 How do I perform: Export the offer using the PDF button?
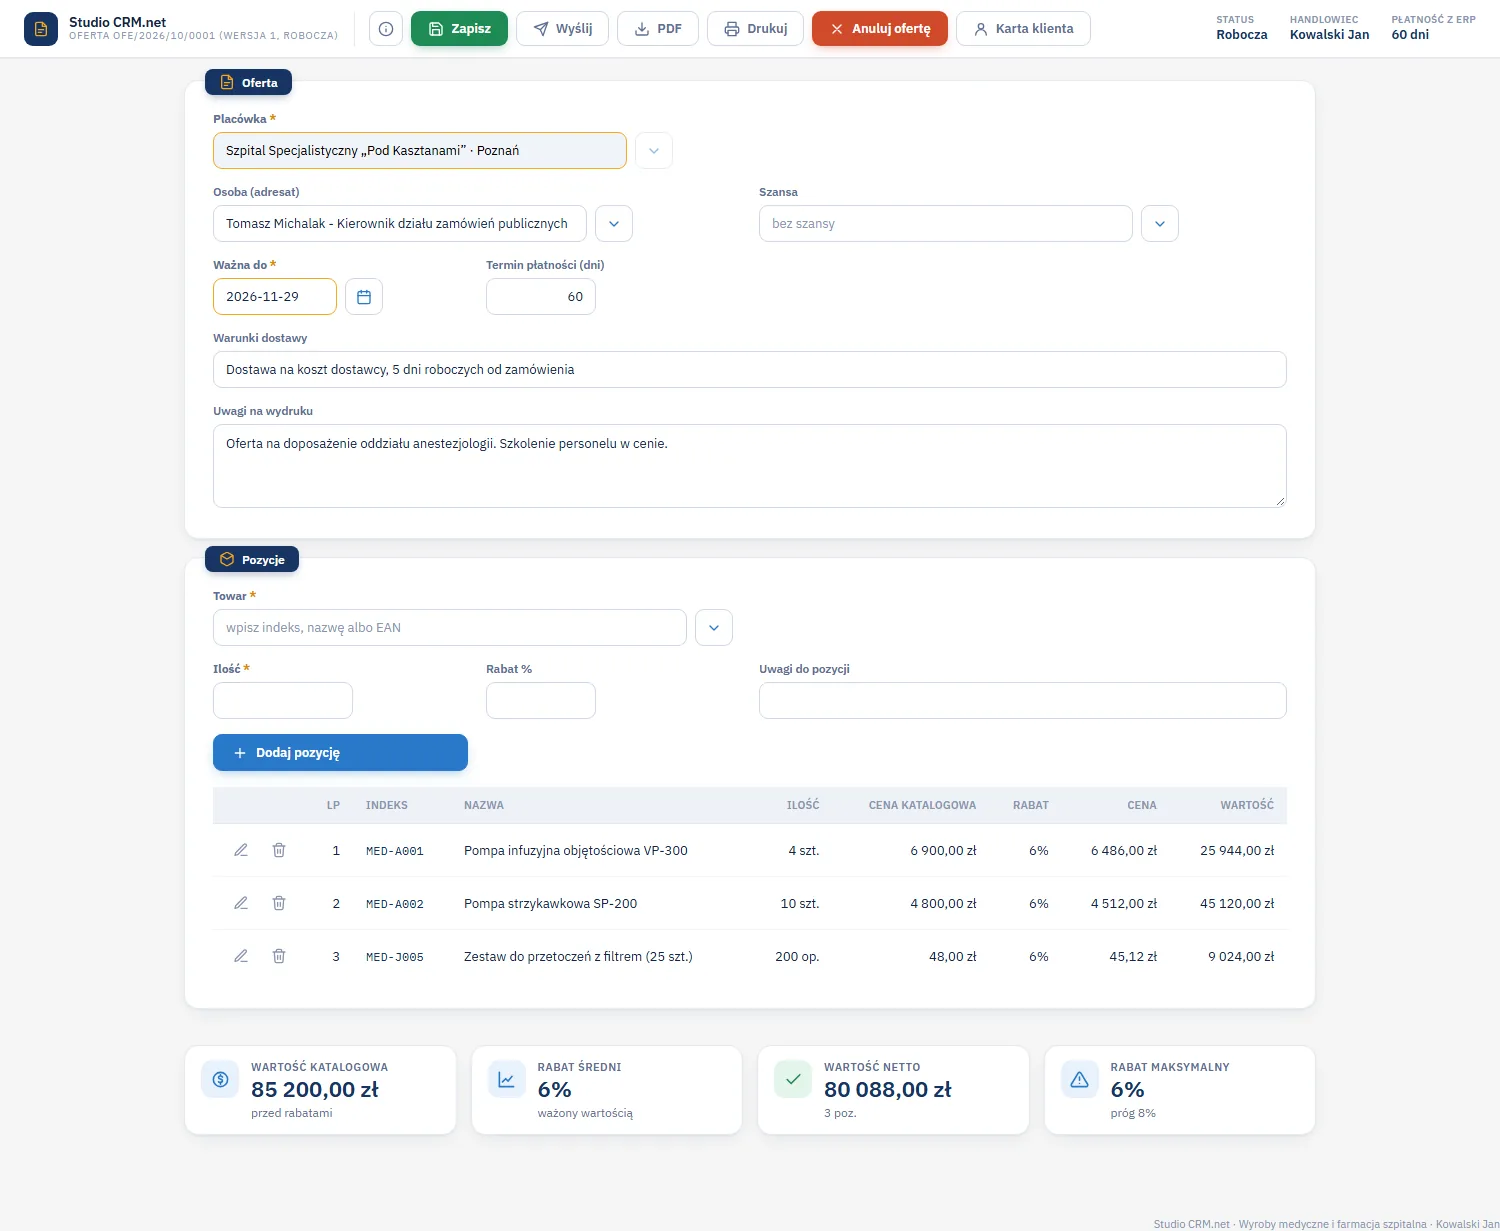pos(658,29)
